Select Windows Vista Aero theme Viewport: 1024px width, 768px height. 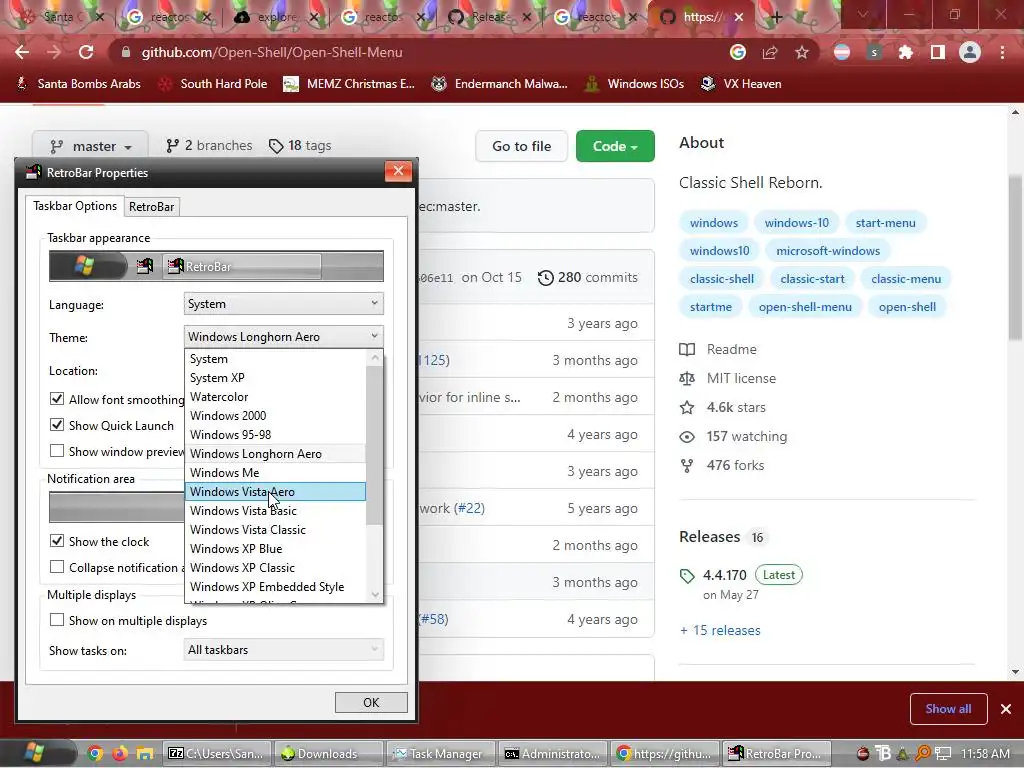point(276,492)
